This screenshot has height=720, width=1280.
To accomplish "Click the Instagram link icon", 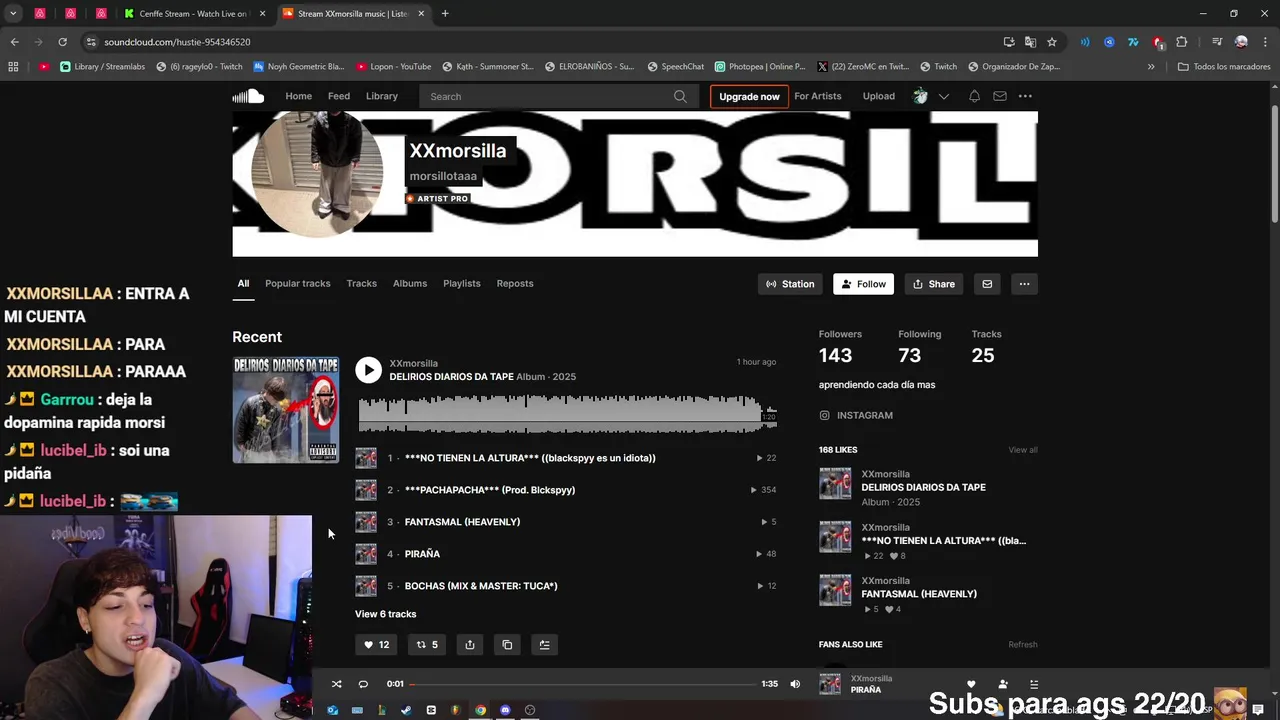I will [x=824, y=415].
